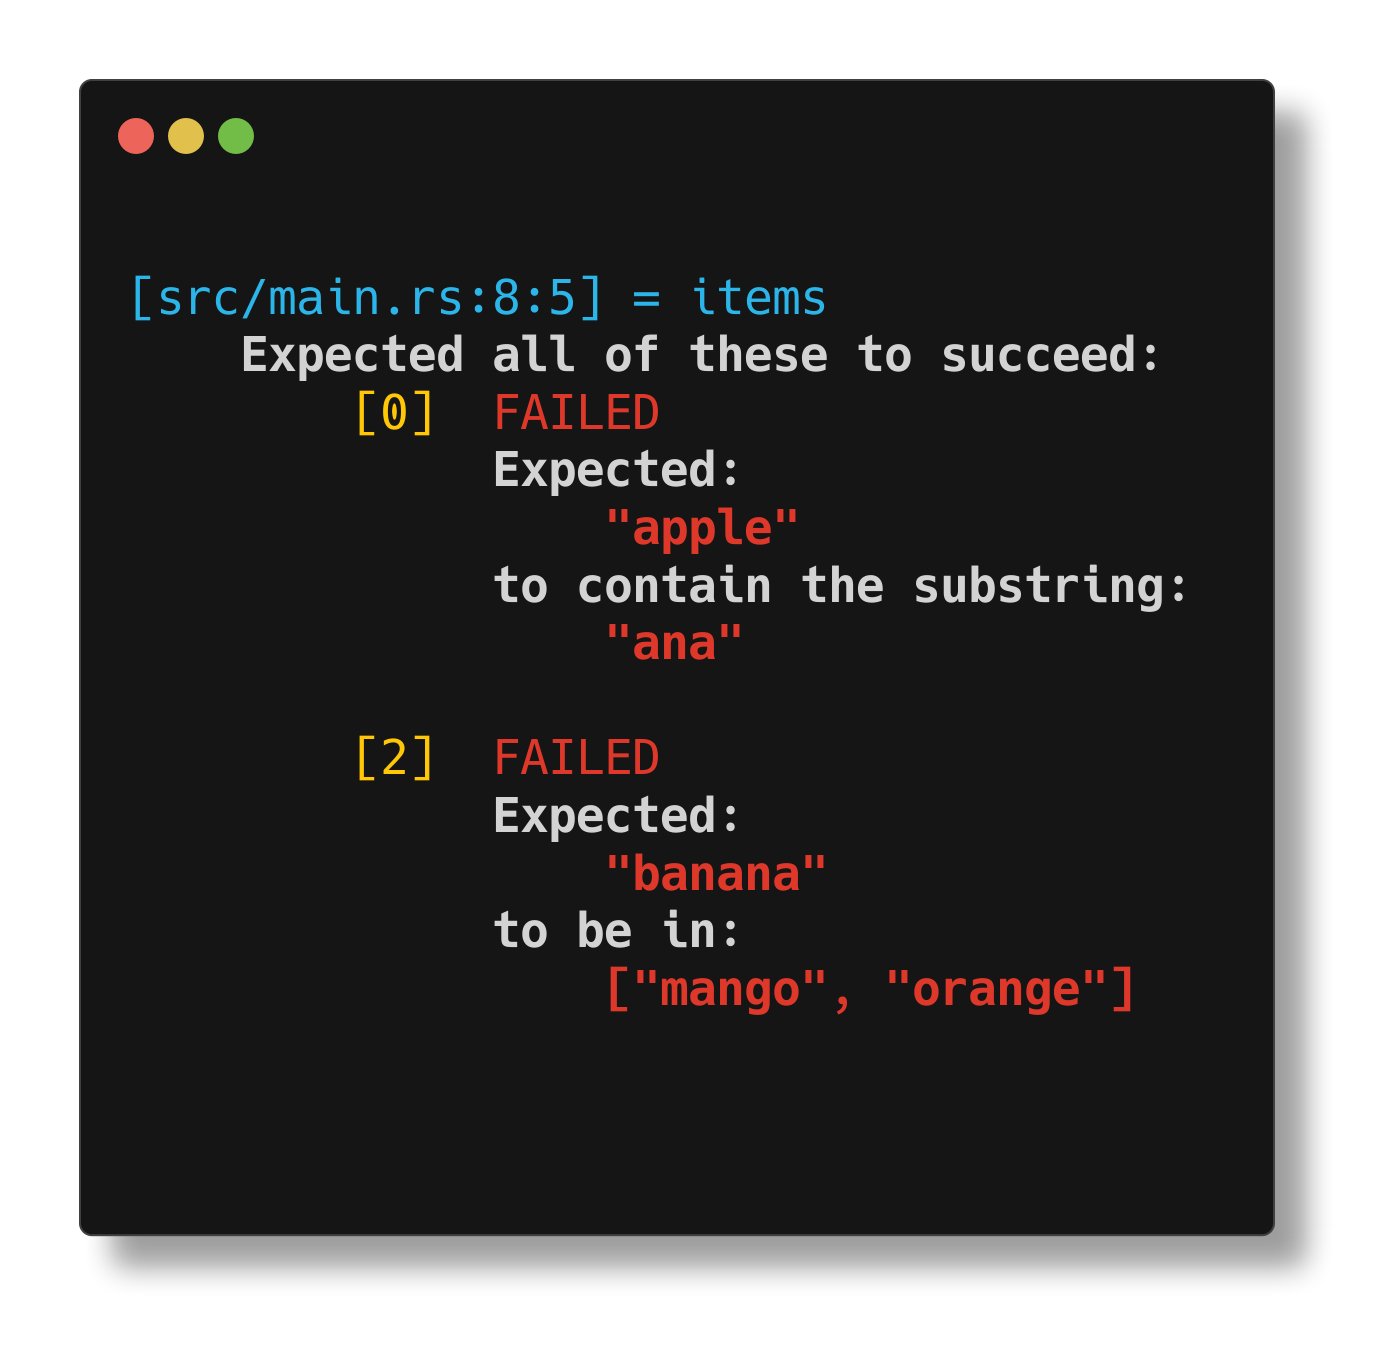The width and height of the screenshot is (1386, 1347).
Task: Select the "mango" entry in the list
Action: pyautogui.click(x=730, y=989)
